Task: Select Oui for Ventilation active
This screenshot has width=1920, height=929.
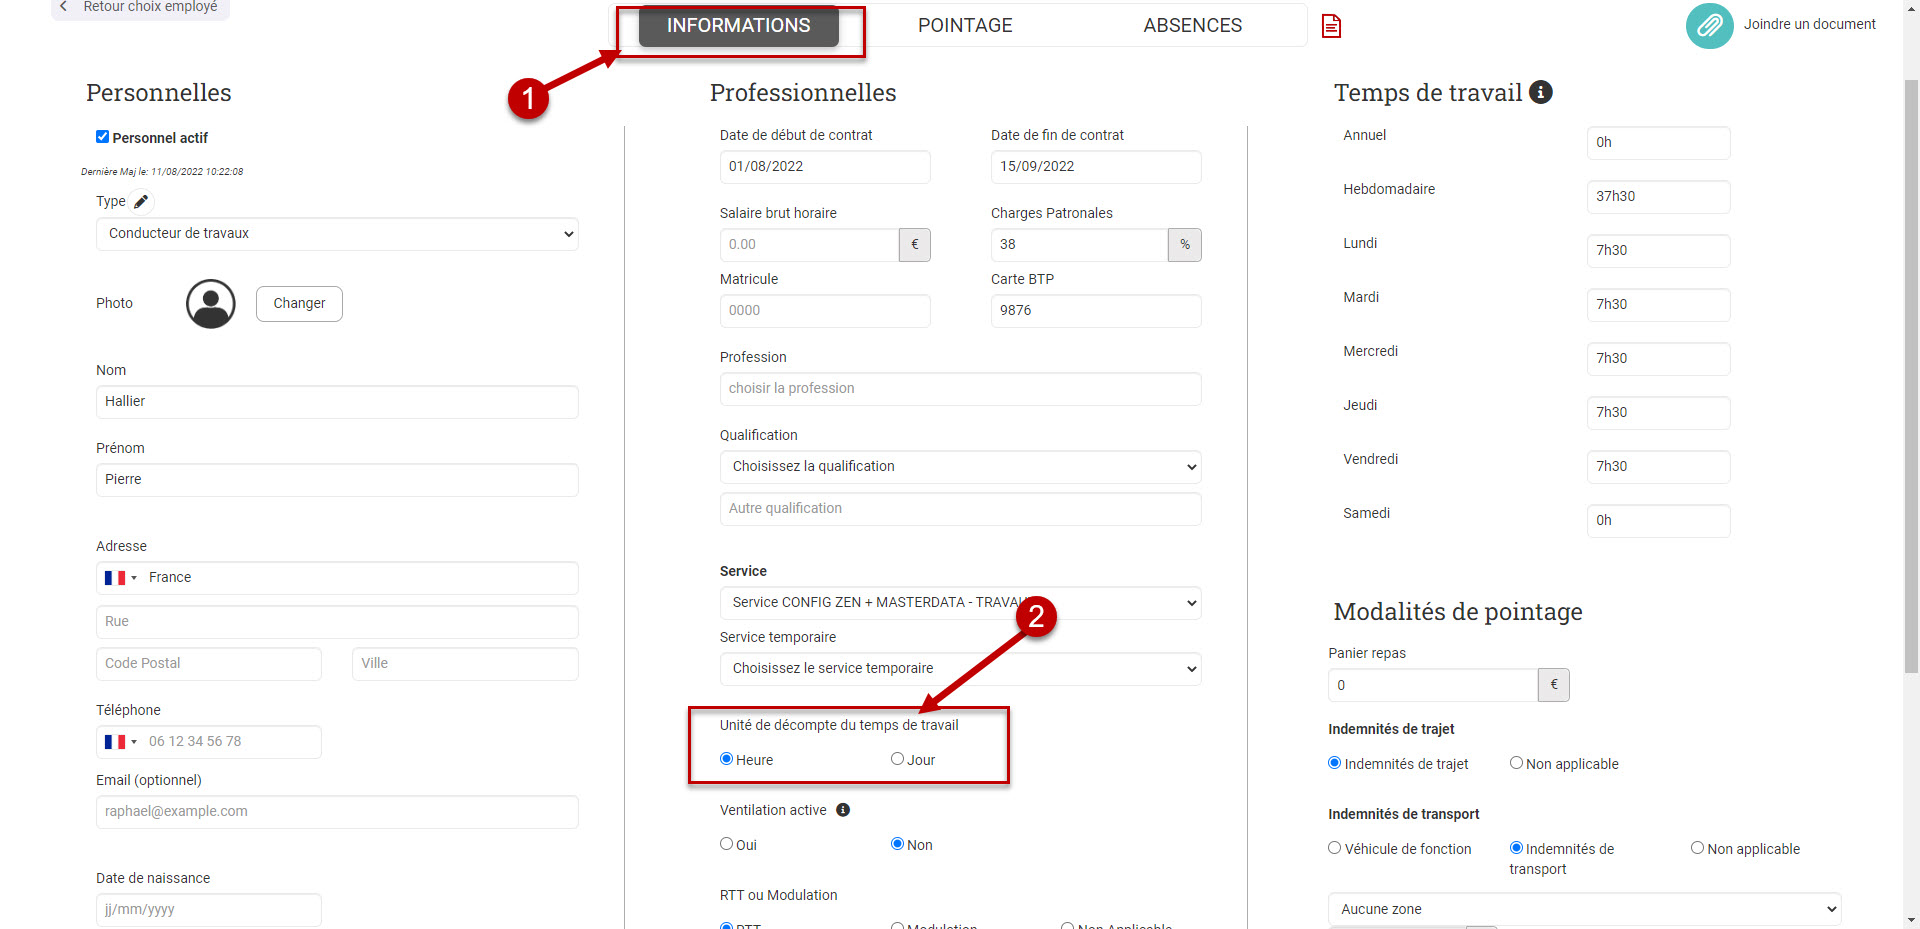Action: (x=727, y=844)
